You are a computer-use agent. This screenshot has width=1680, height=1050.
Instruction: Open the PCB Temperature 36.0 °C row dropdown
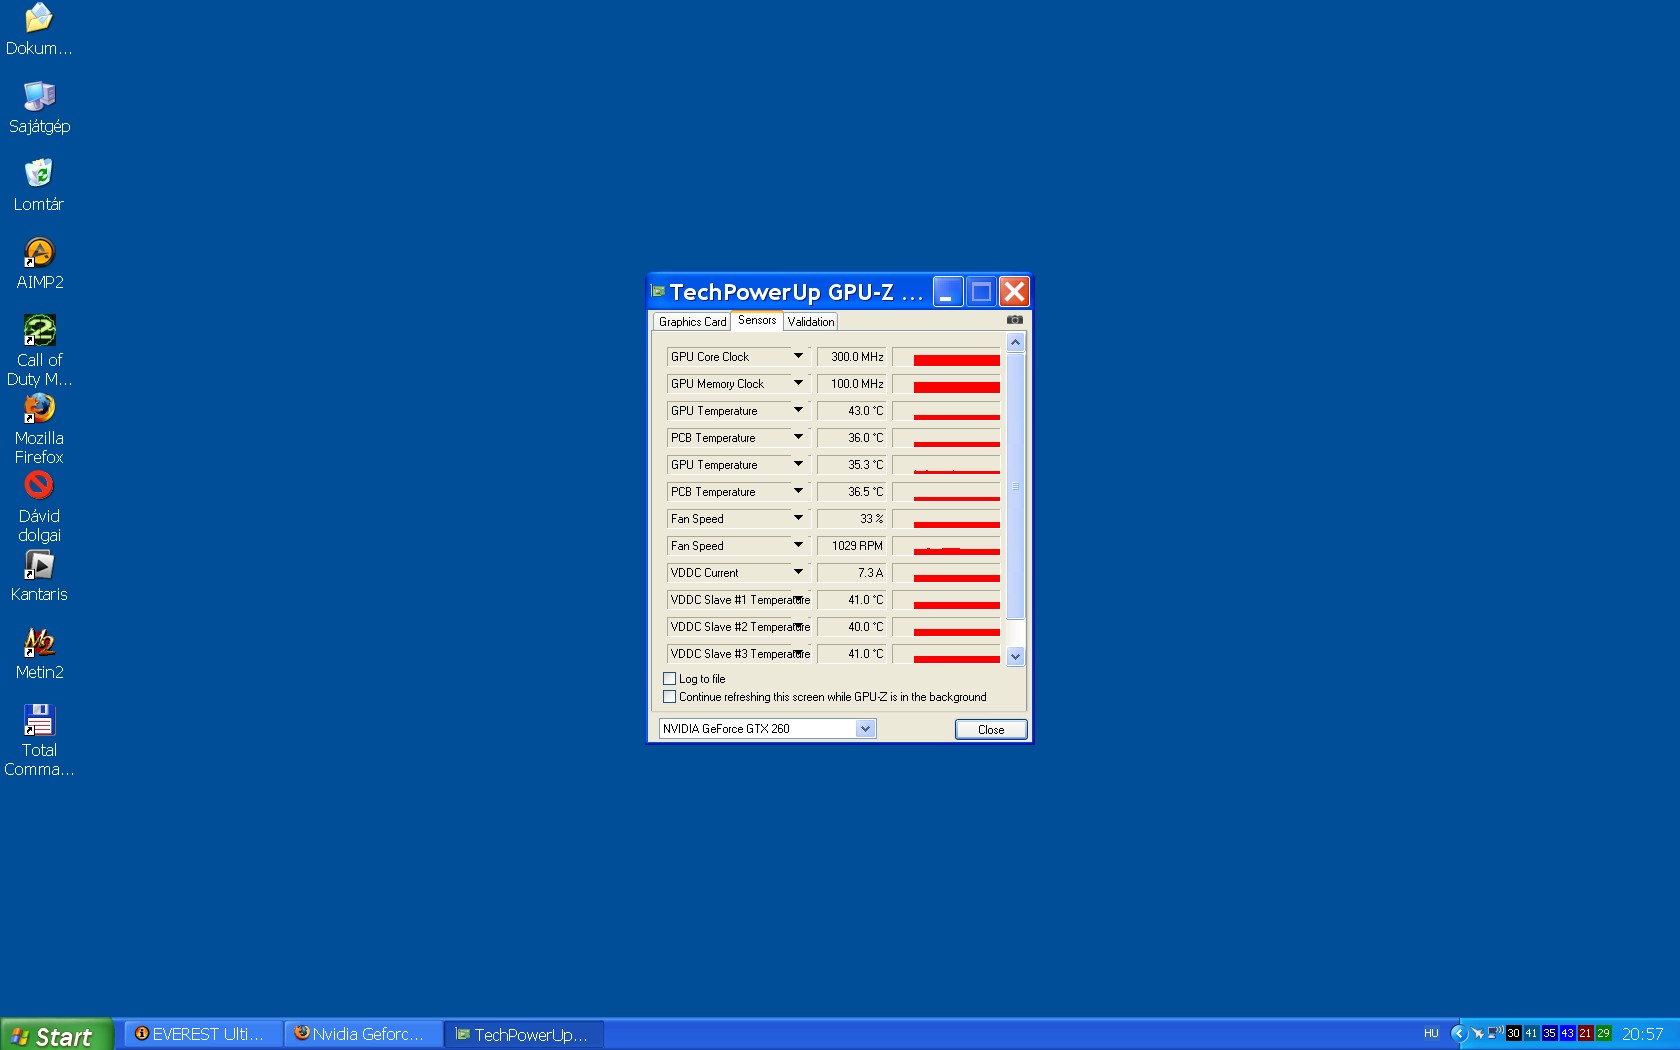pos(798,437)
